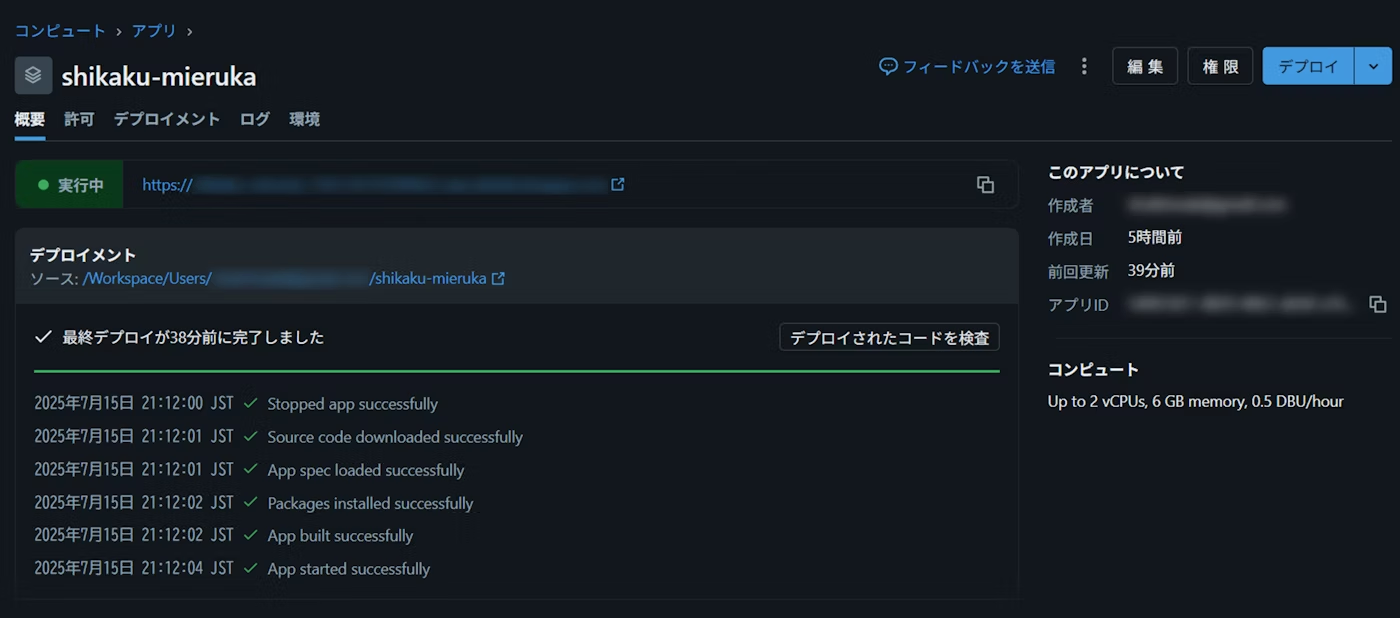The height and width of the screenshot is (618, 1400).
Task: Open the ログ tab
Action: (x=255, y=119)
